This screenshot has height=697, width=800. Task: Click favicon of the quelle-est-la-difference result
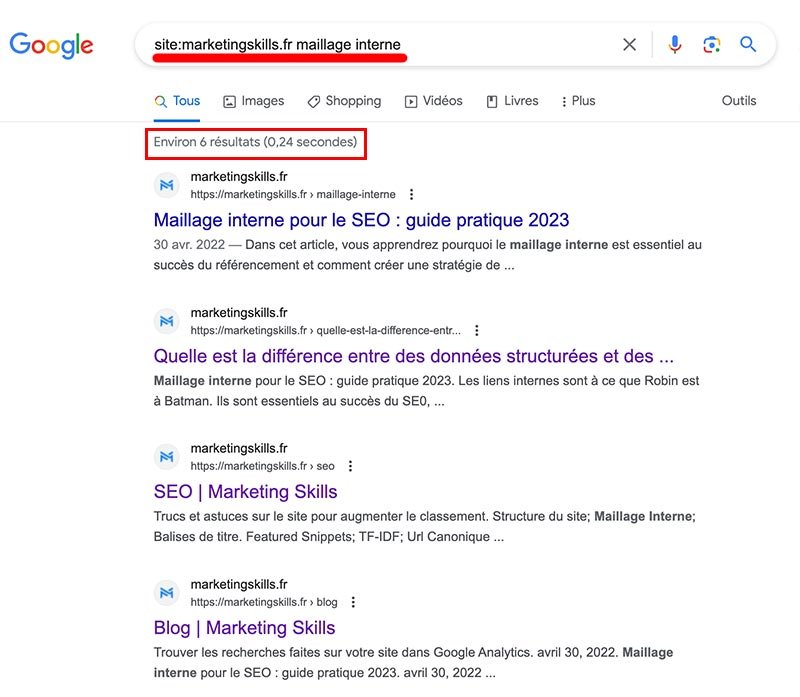167,321
